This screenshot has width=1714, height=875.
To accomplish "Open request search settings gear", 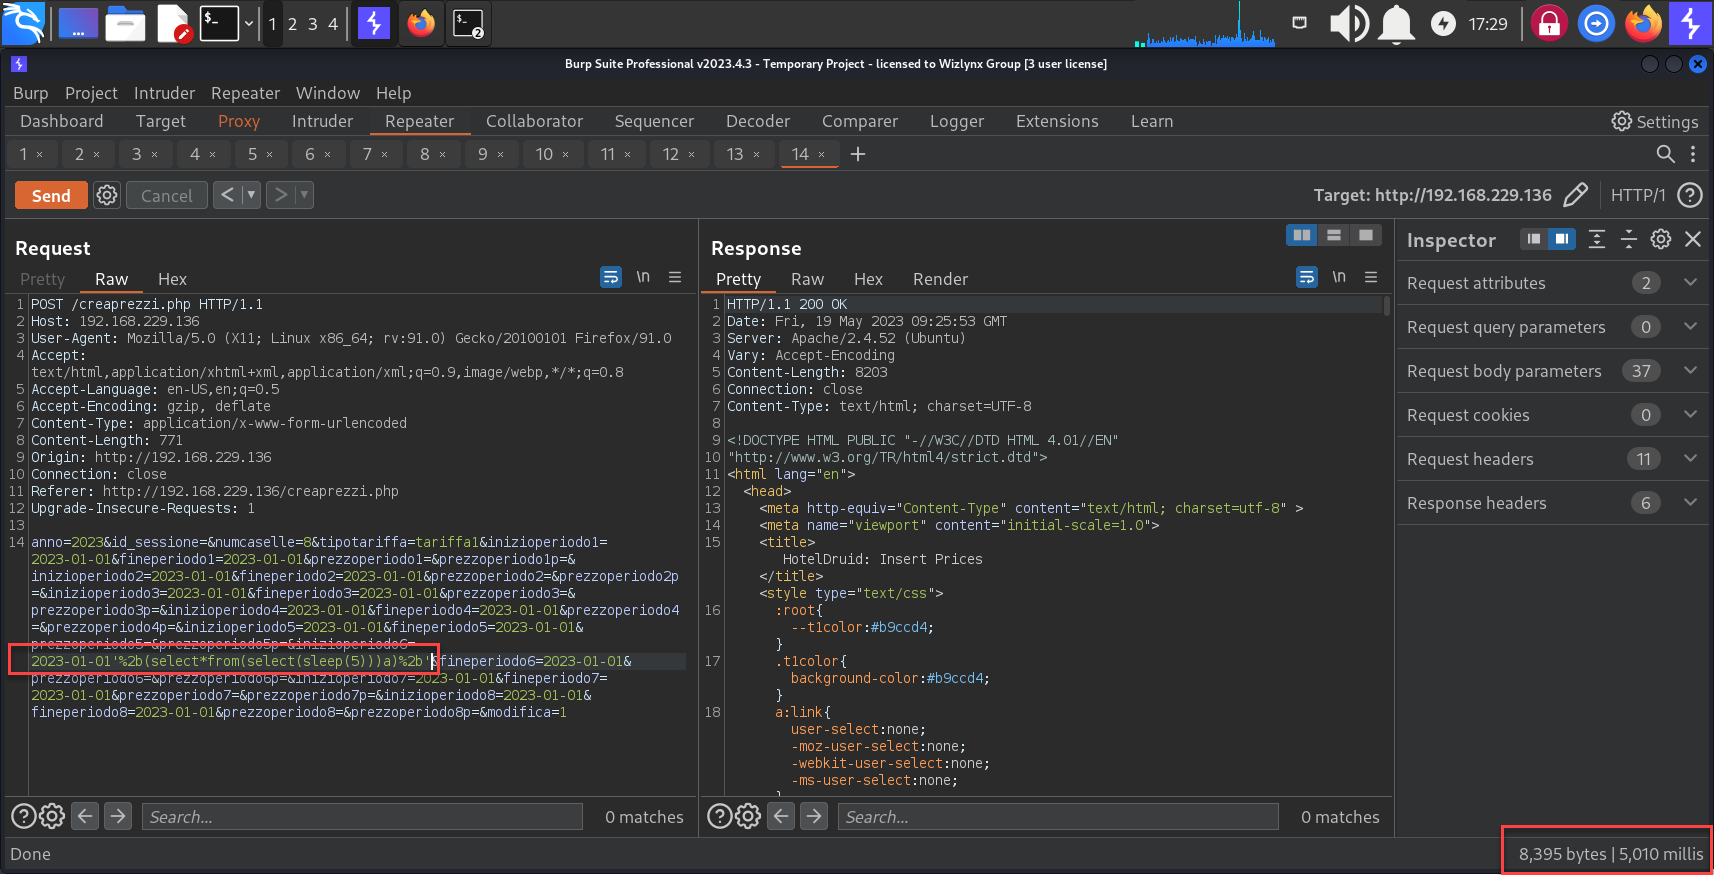I will (x=52, y=816).
